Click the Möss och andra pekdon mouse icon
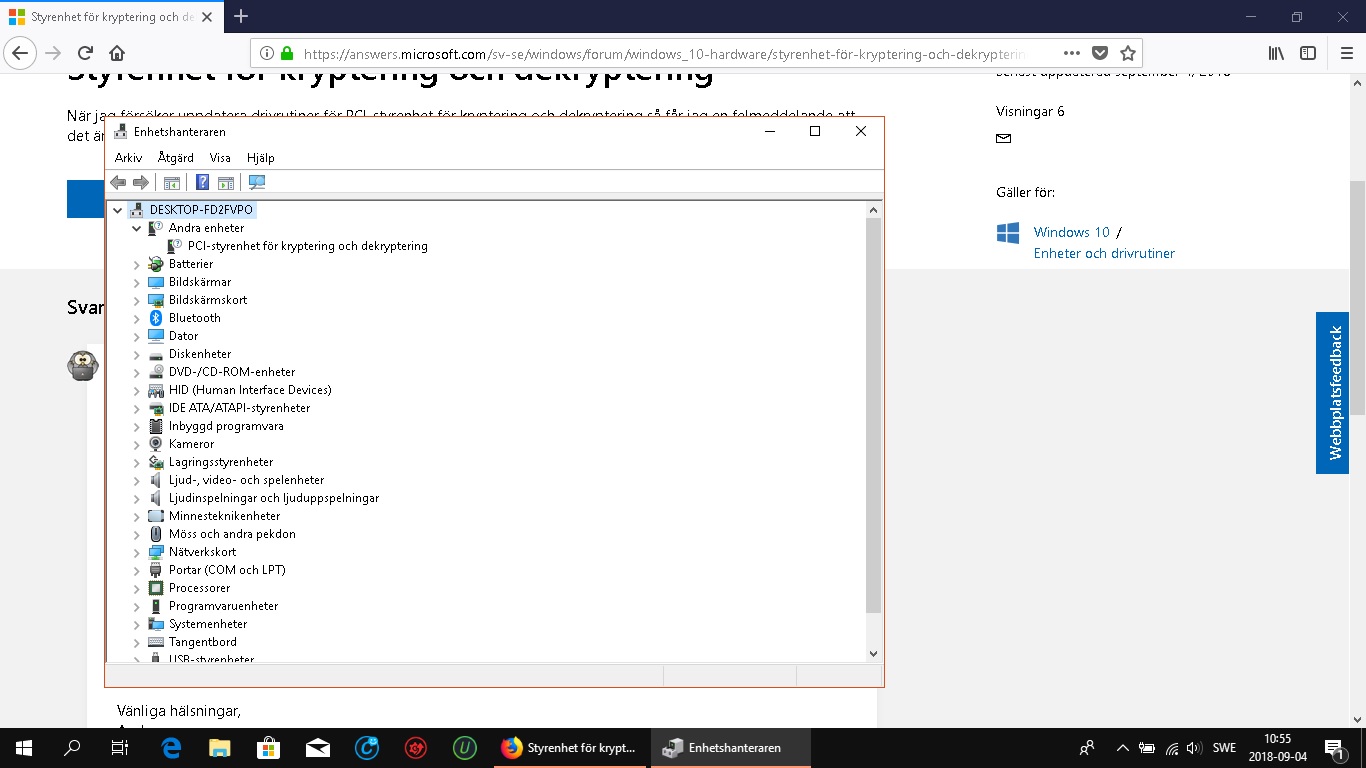This screenshot has height=768, width=1366. [x=155, y=534]
